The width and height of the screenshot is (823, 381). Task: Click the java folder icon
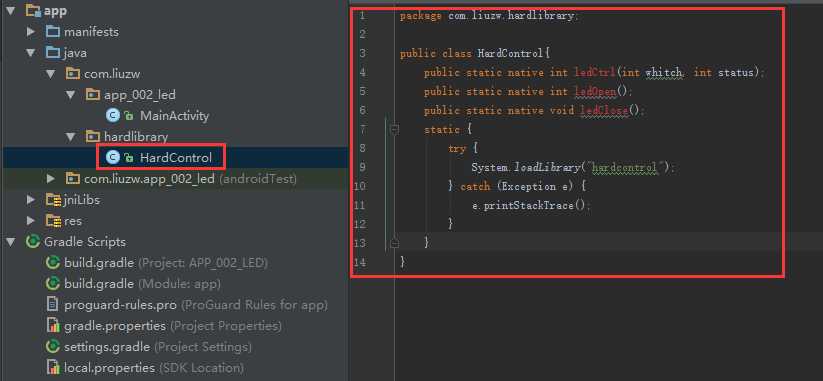tap(52, 52)
